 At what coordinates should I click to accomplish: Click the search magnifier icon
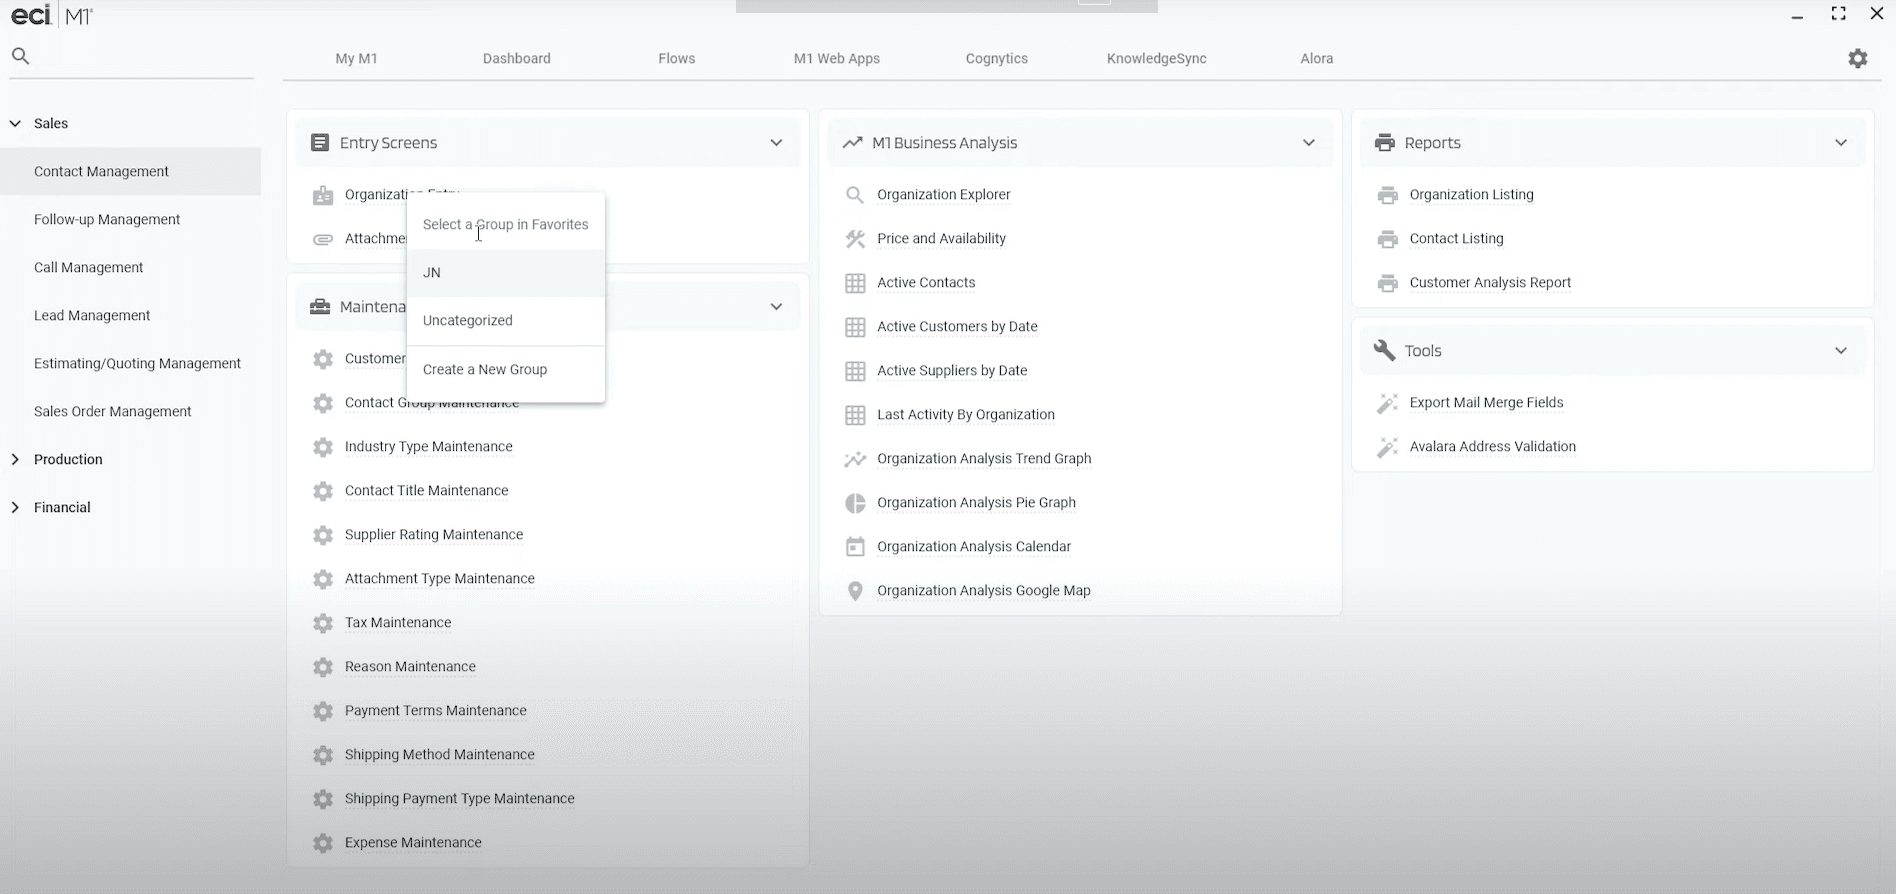[x=20, y=56]
